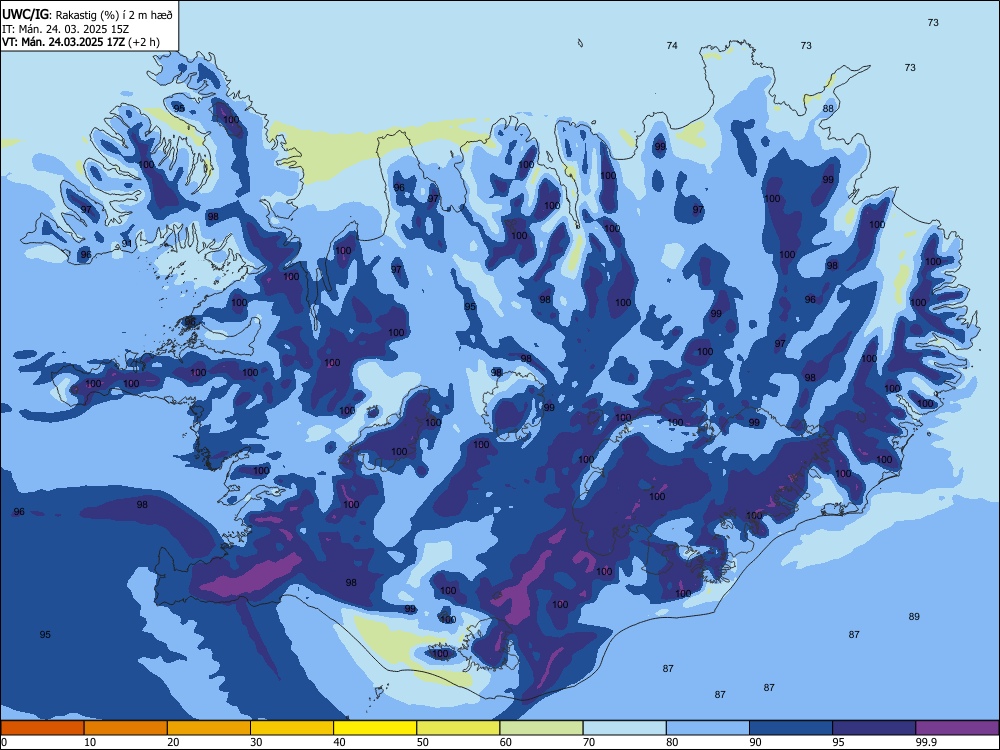Click the '60' legend scale label
The height and width of the screenshot is (750, 1000).
click(x=506, y=742)
